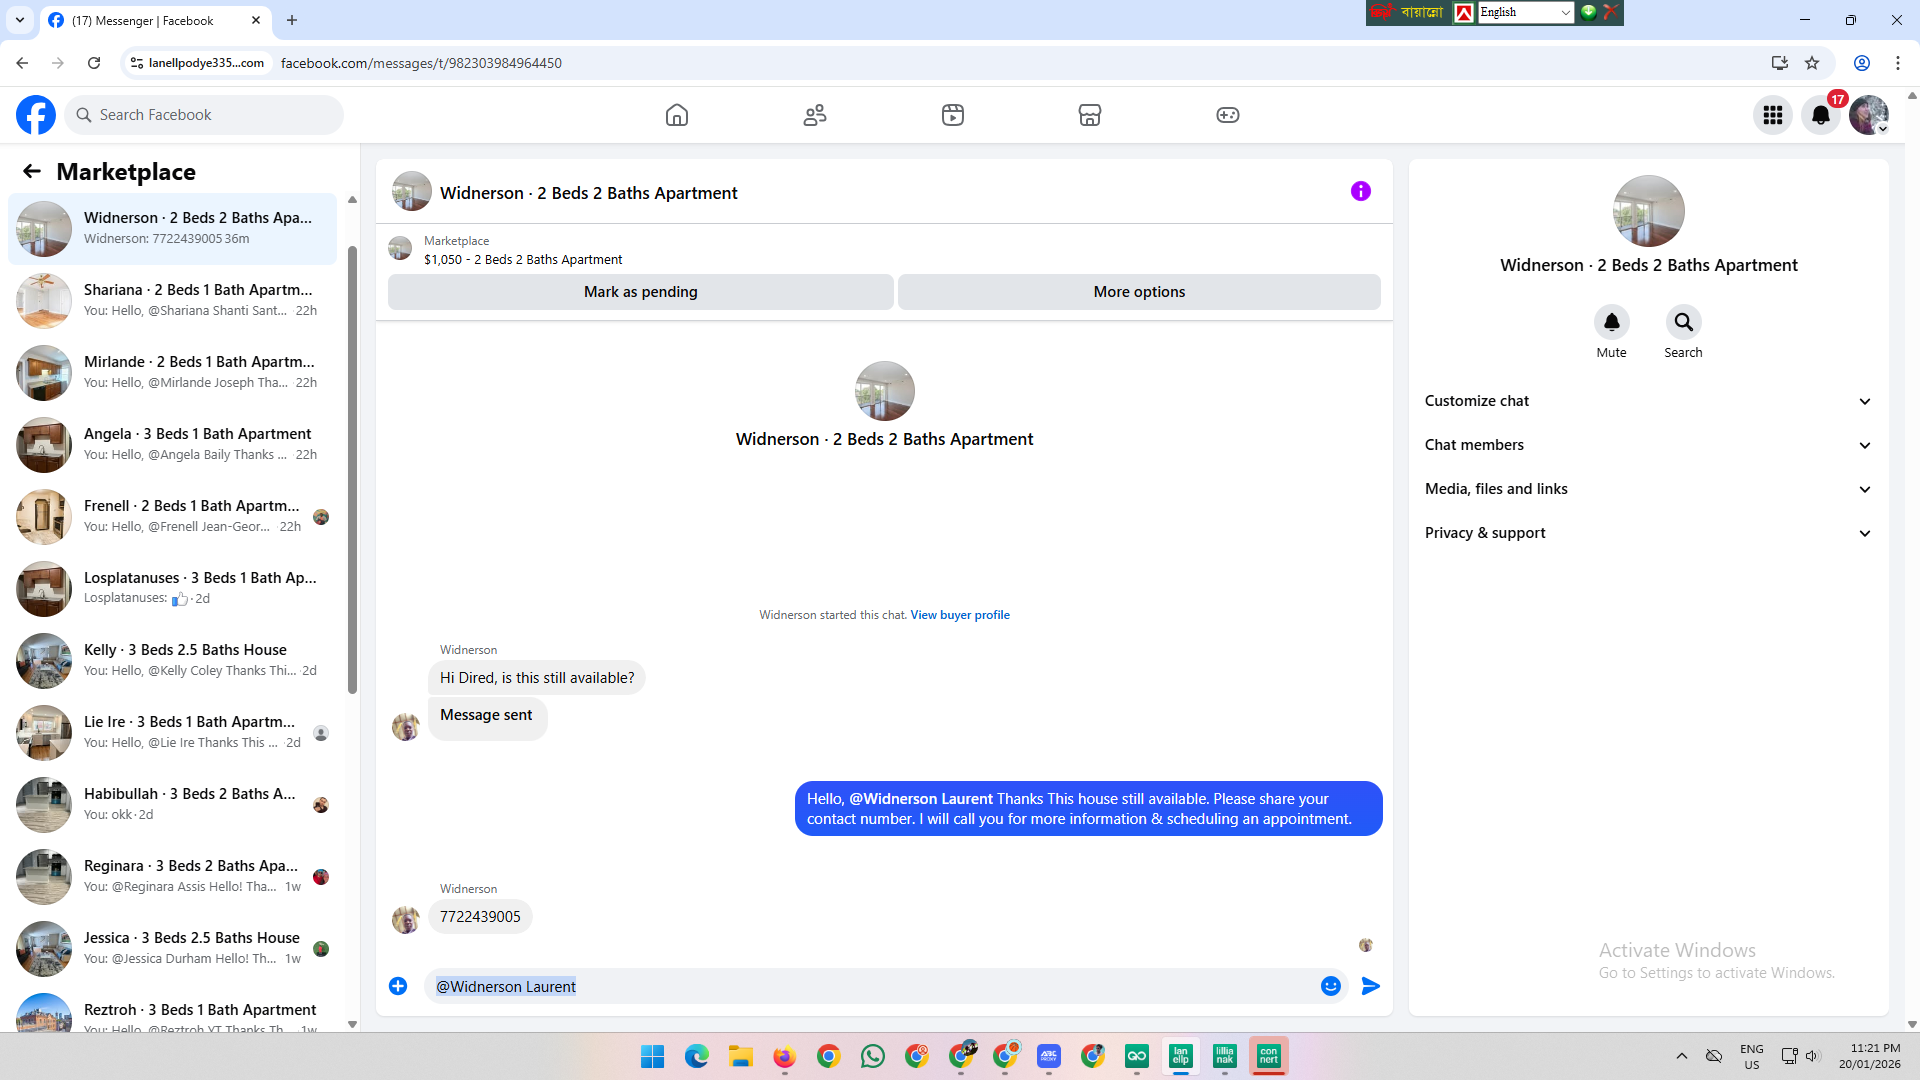Open the notifications bell with 17 badge
Image resolution: width=1920 pixels, height=1080 pixels.
(x=1821, y=115)
